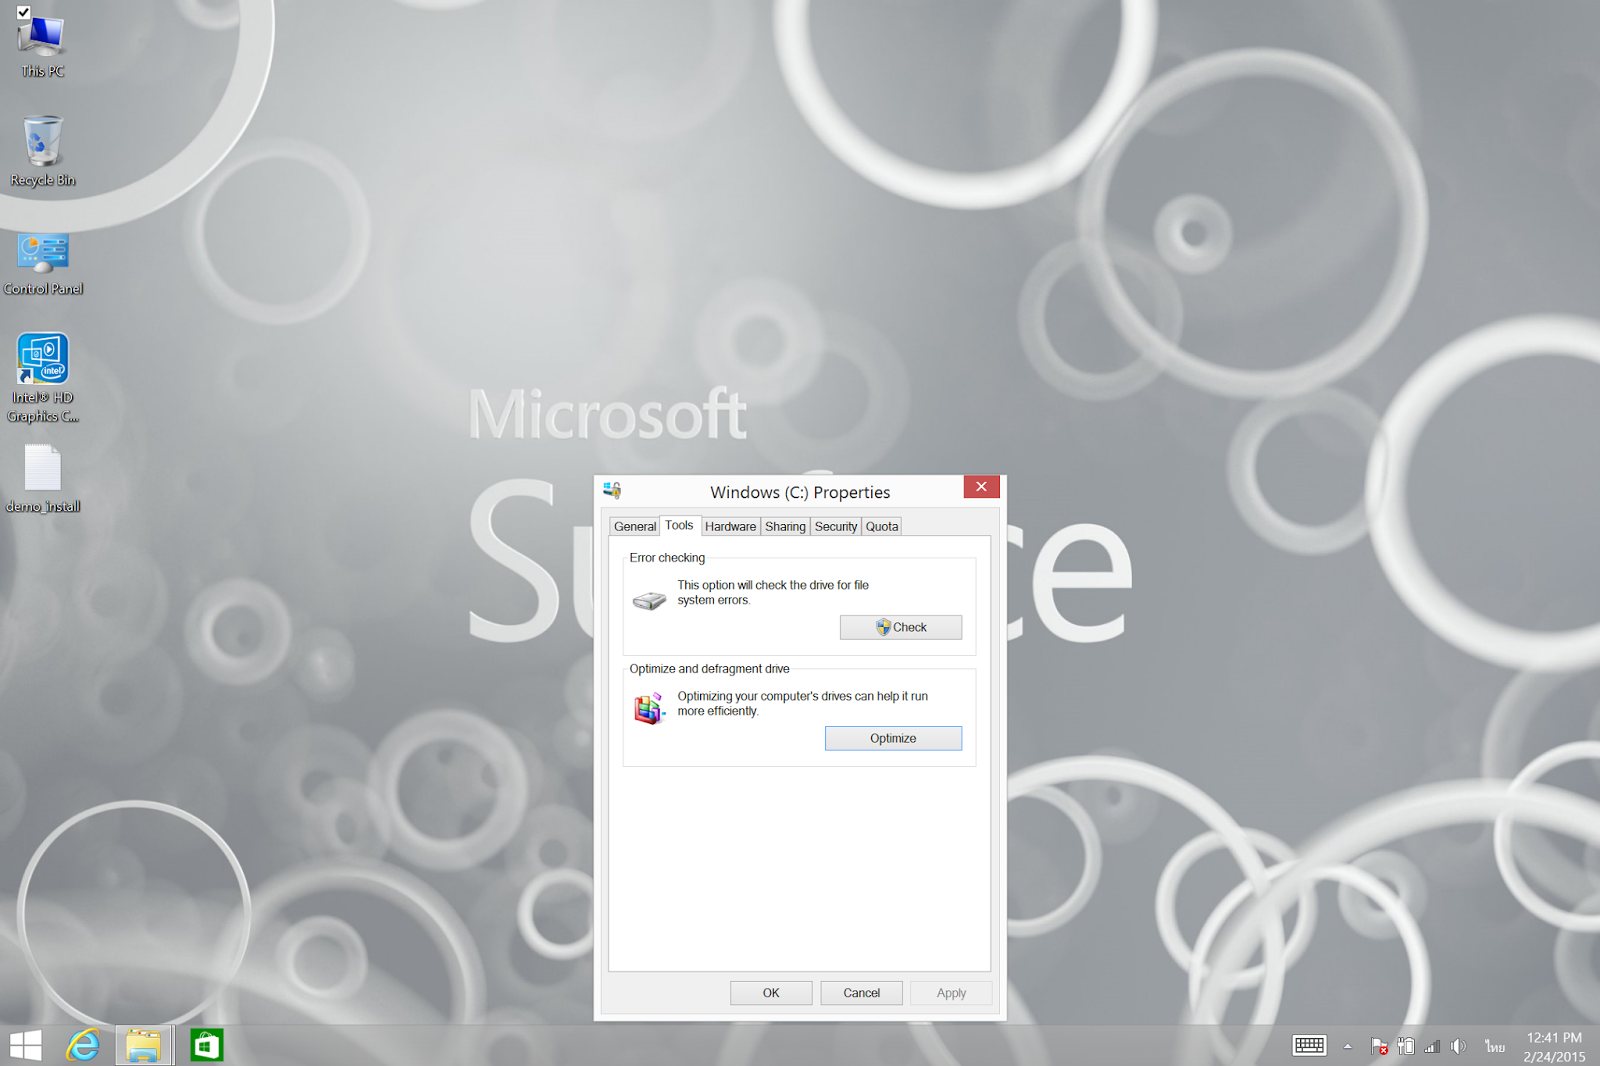Open the Windows Store taskbar icon
Screen dimensions: 1600x1066
206,1045
